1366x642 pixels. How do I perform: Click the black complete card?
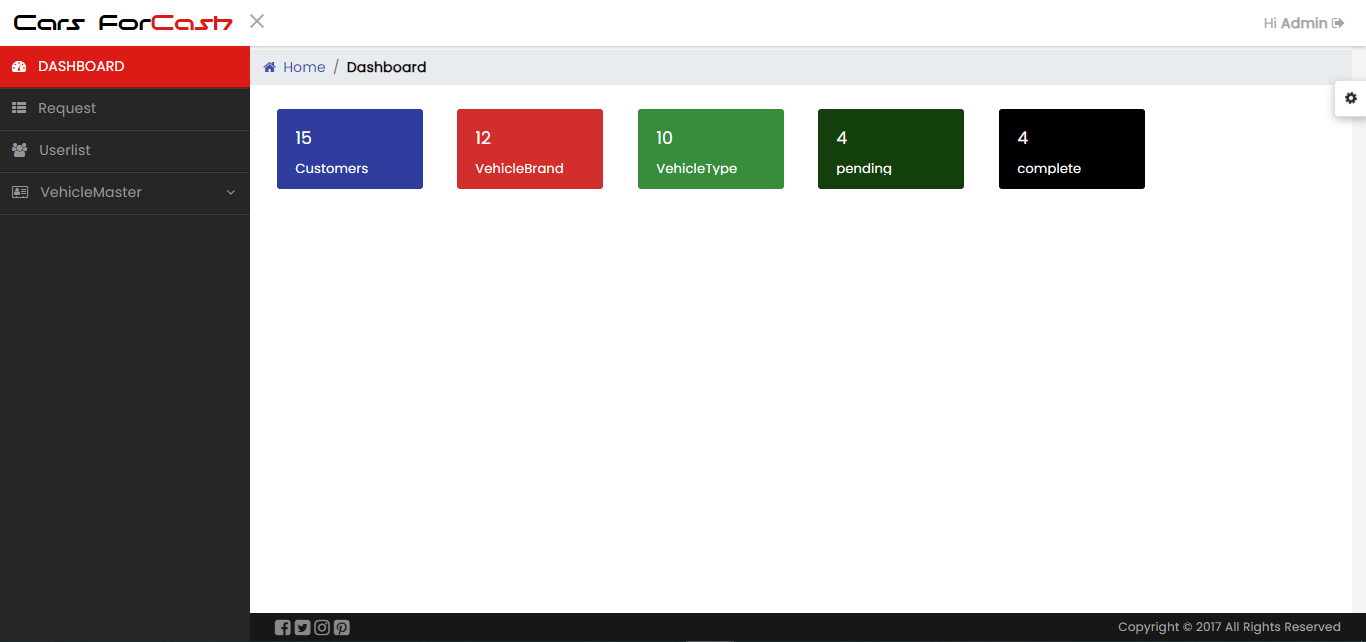(1072, 149)
